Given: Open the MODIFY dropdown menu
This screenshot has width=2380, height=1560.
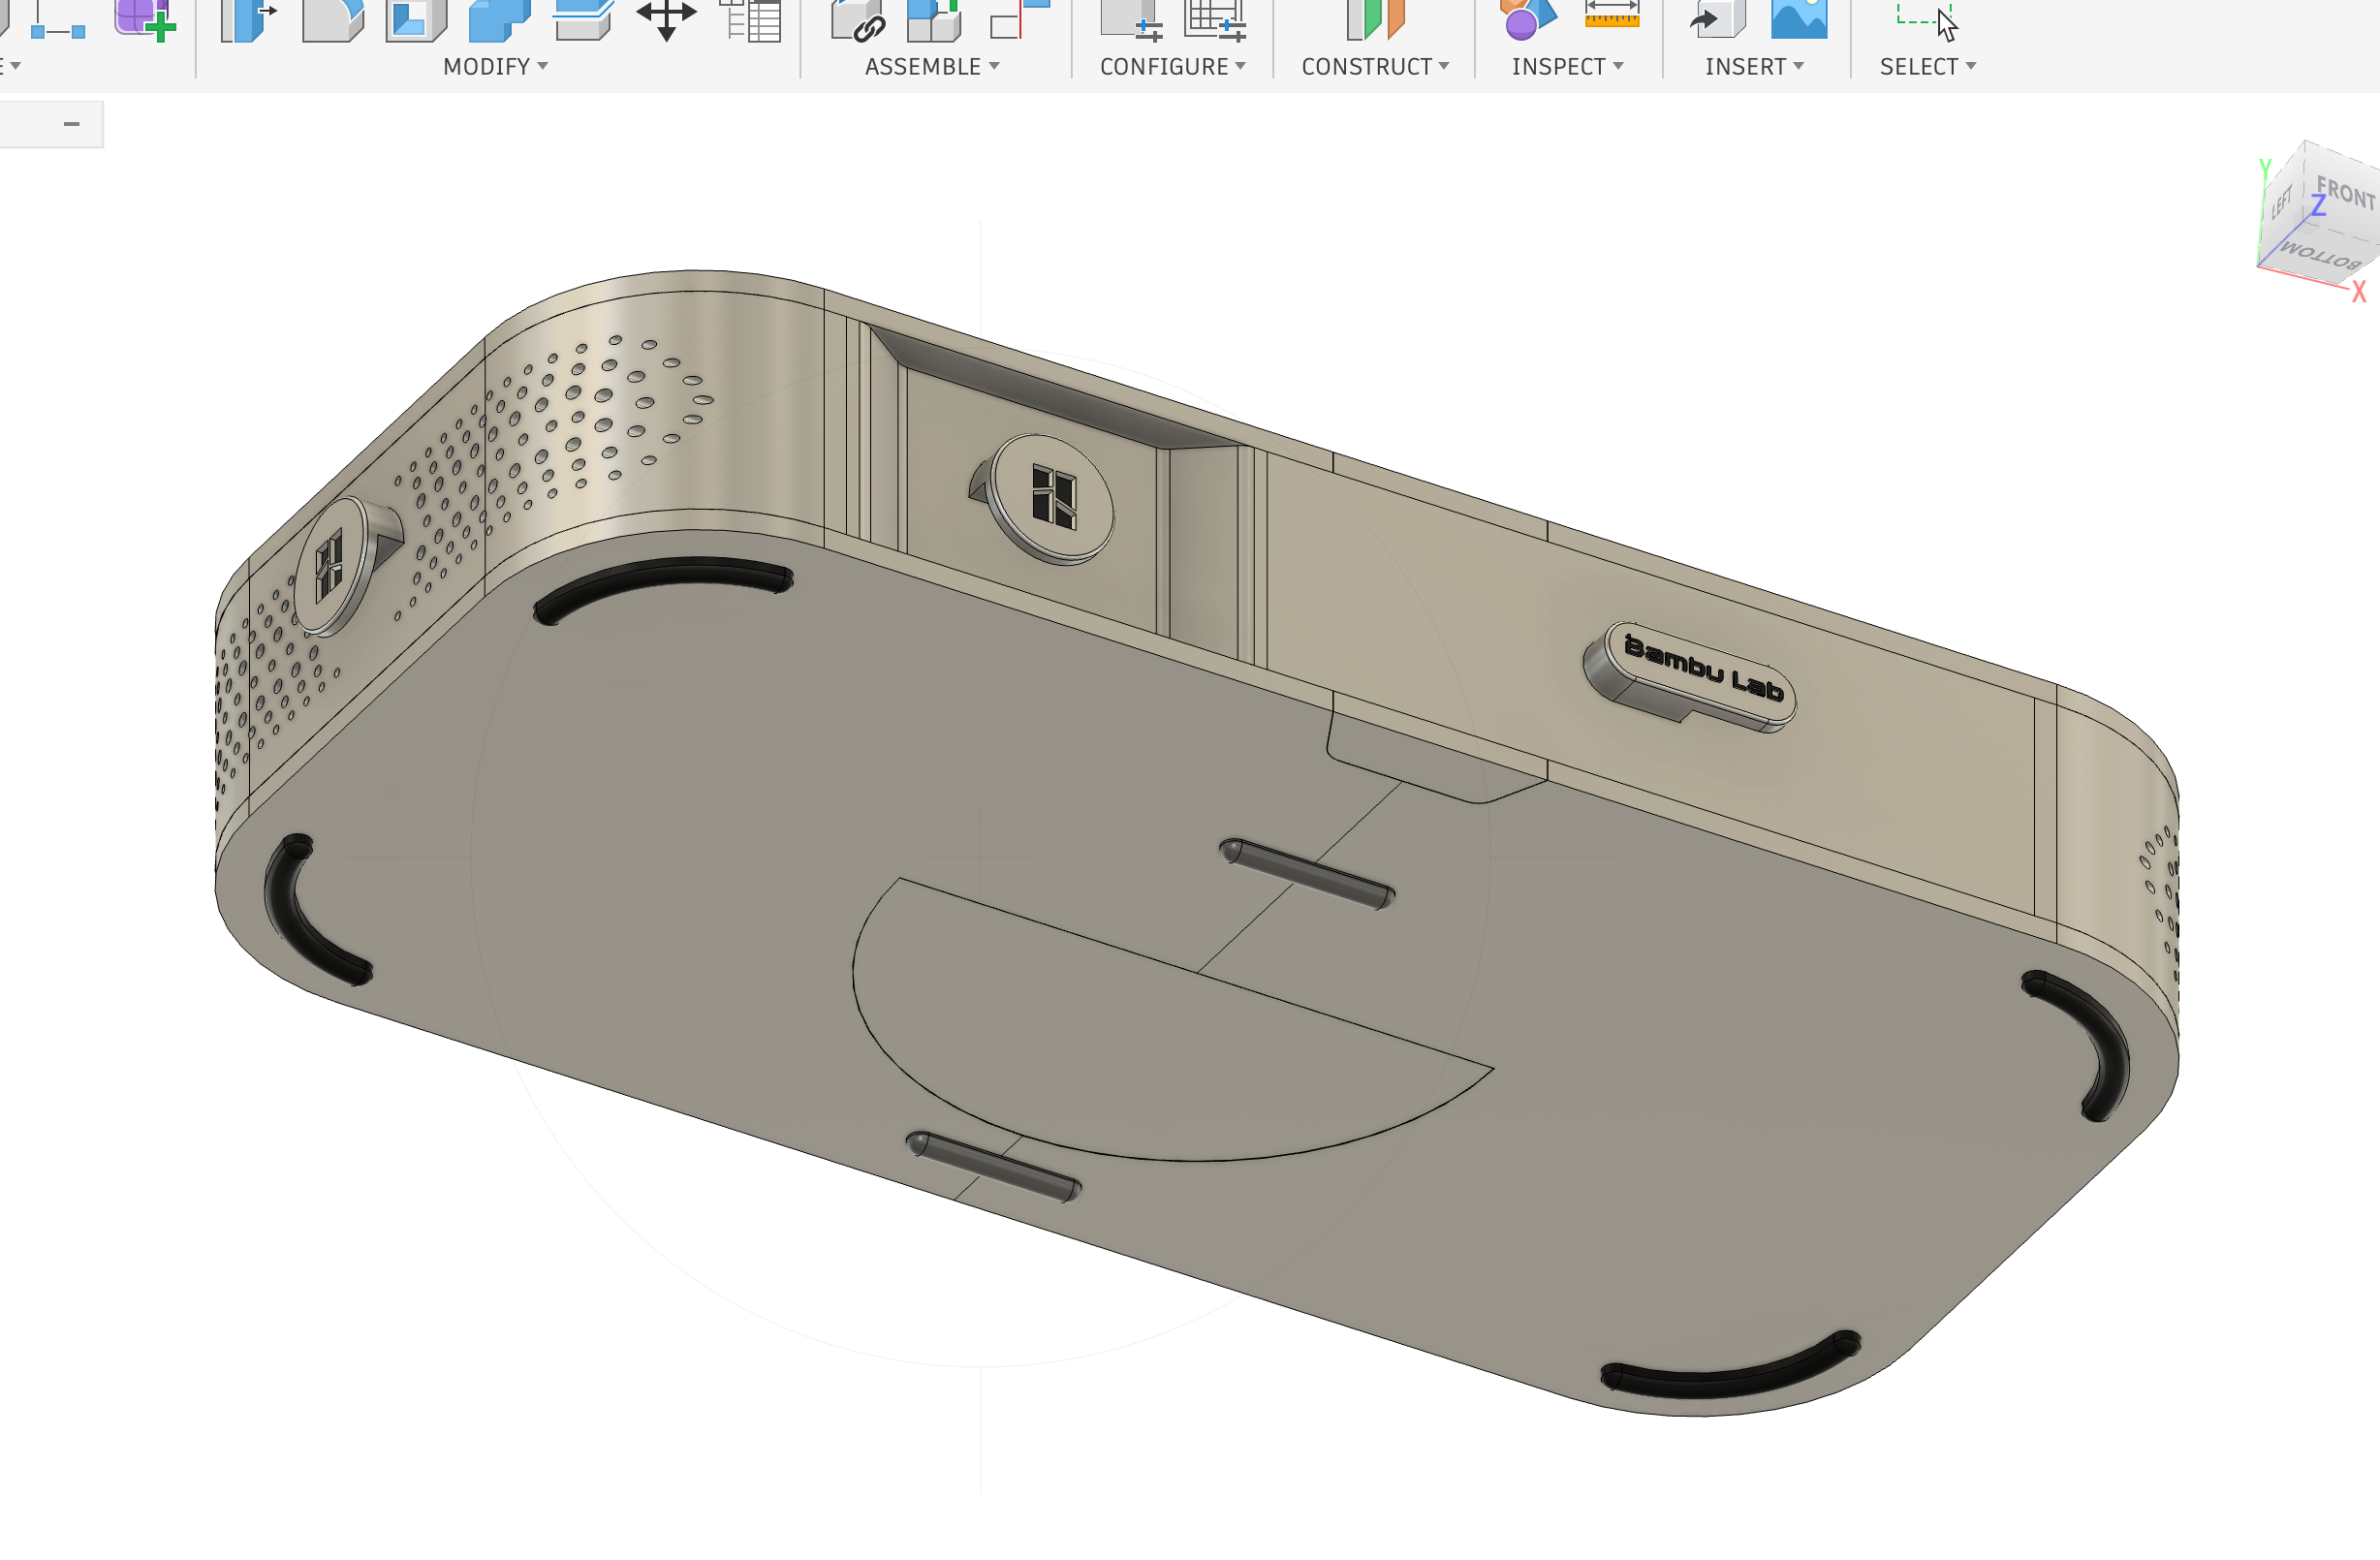Looking at the screenshot, I should pyautogui.click(x=496, y=67).
